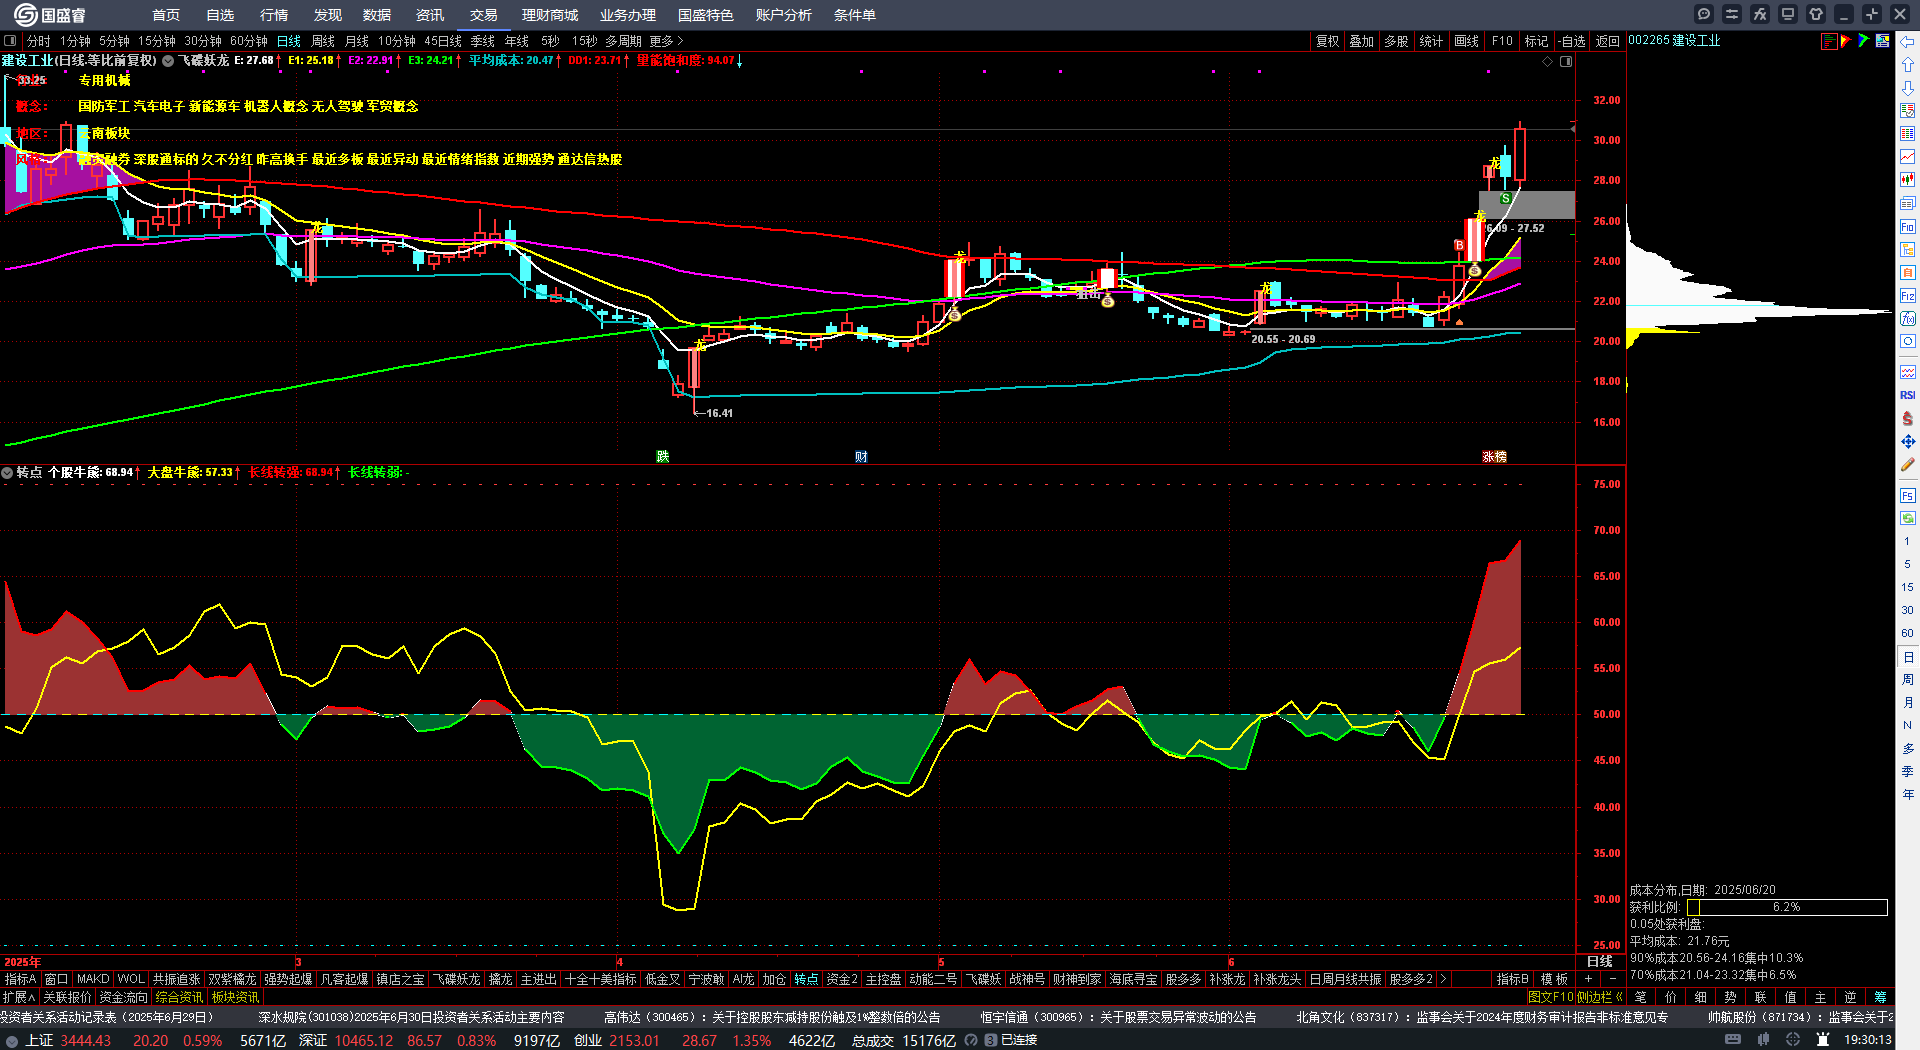Open the F10 company info sidebar icon
The height and width of the screenshot is (1050, 1920).
[1908, 227]
